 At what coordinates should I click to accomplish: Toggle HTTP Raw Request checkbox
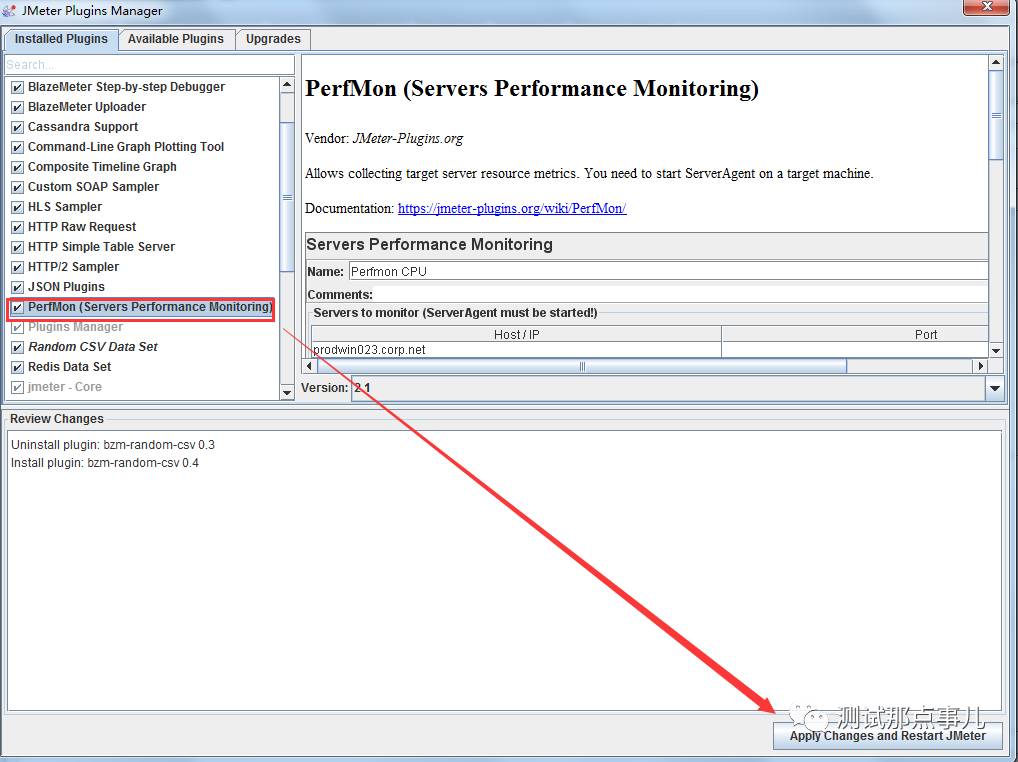(x=18, y=228)
